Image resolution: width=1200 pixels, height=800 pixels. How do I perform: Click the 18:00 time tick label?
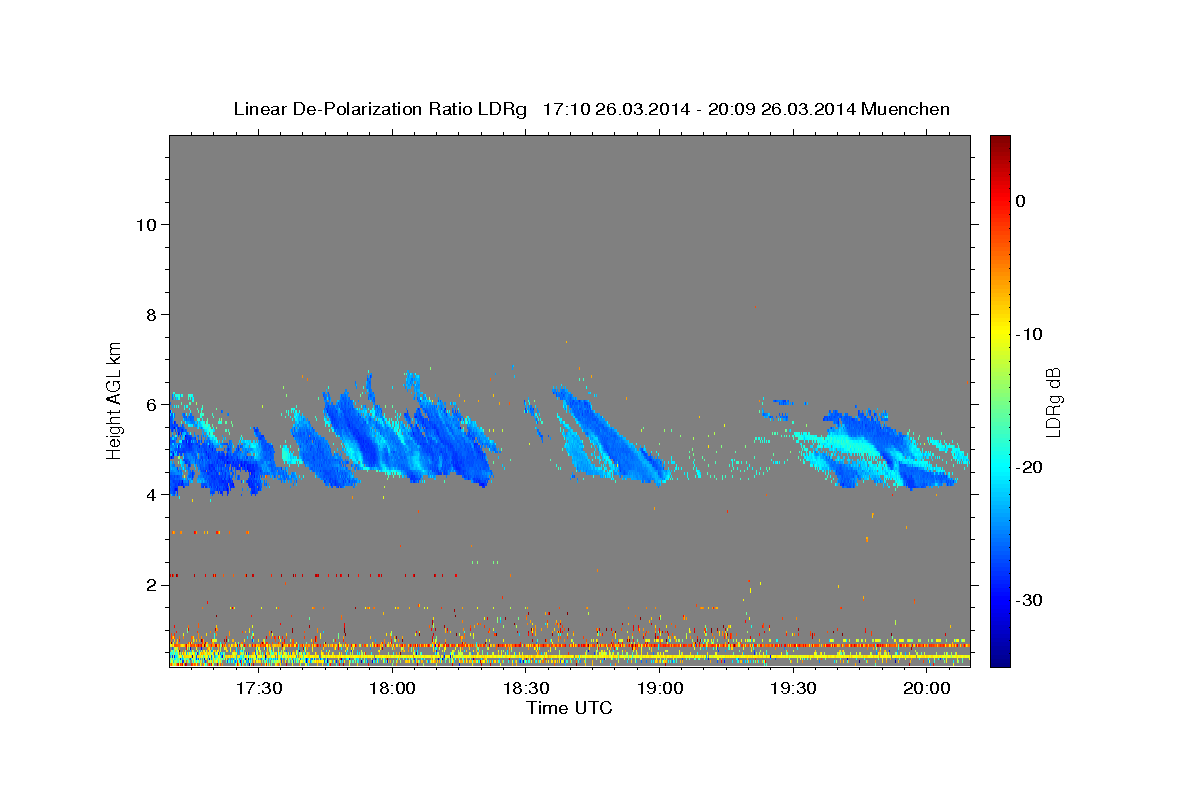(x=392, y=689)
